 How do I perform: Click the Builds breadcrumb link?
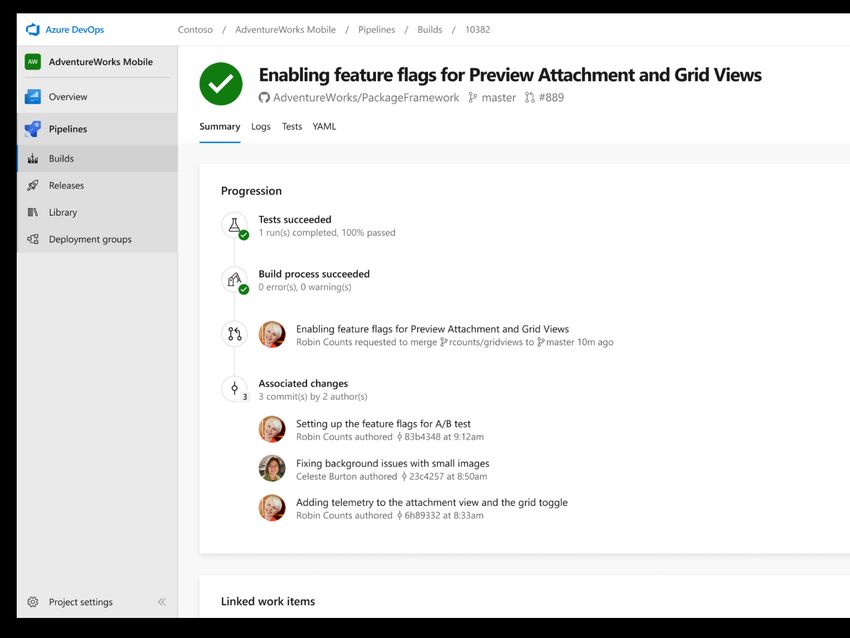coord(430,30)
